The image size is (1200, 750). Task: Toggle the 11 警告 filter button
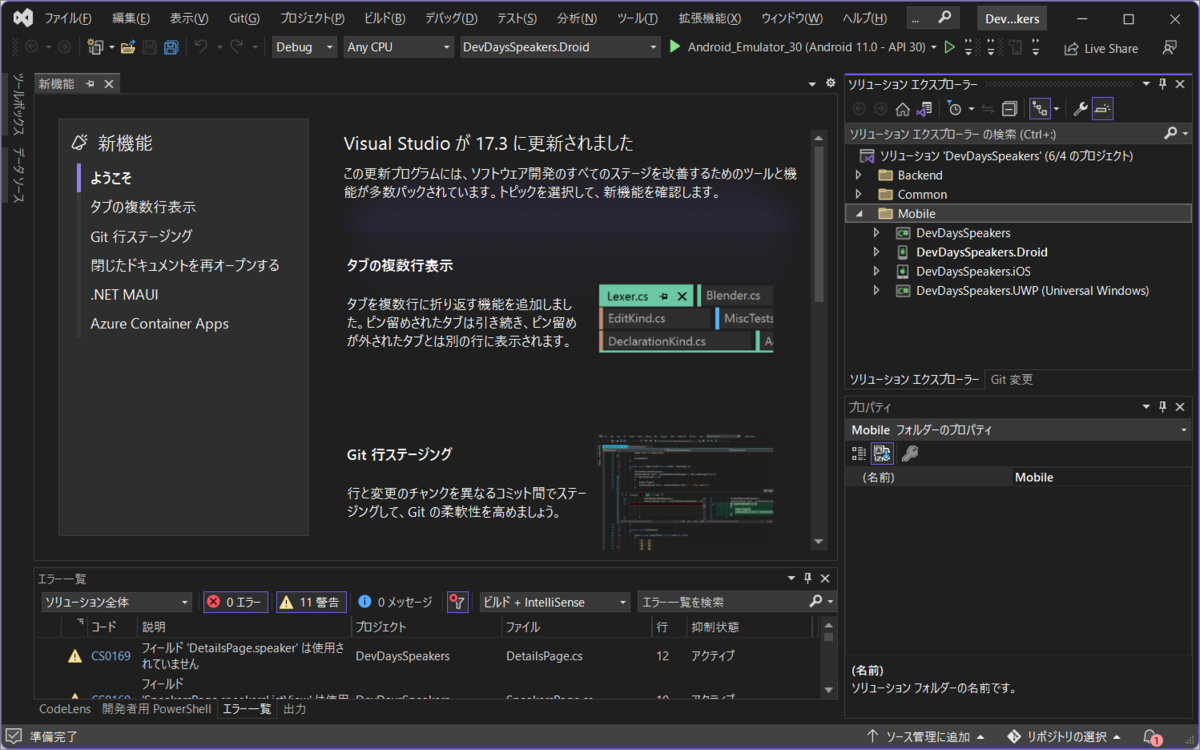311,602
